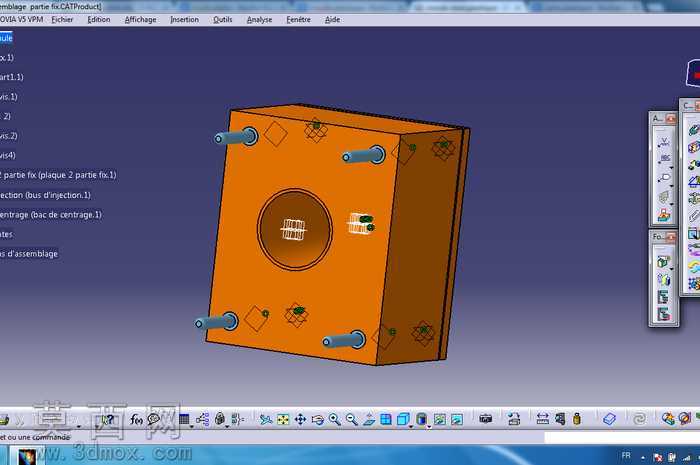Select the 'vis4)' tree node
Viewport: 700px width, 465px height.
tap(8, 155)
